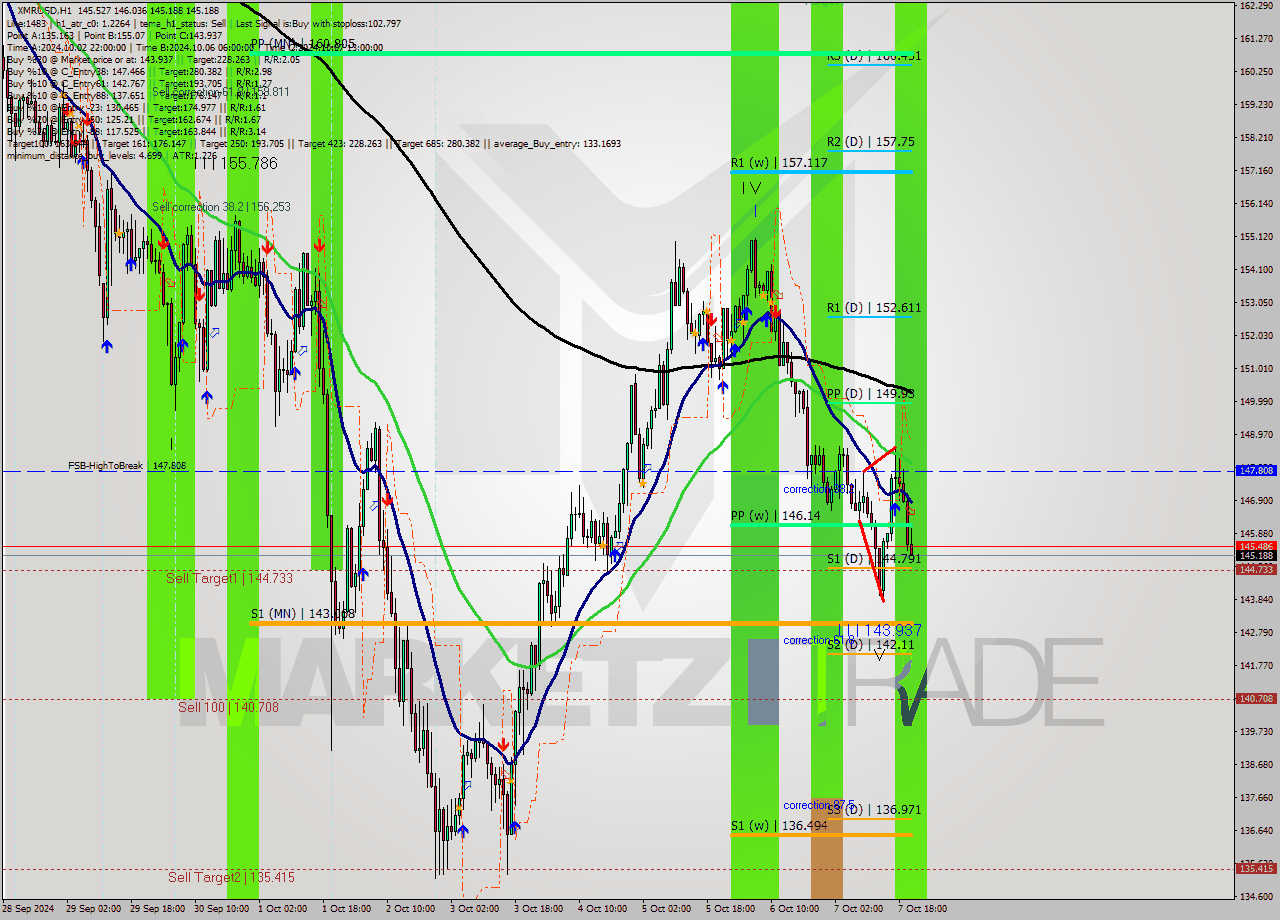Click the 'S2 (D) | 142.11' support label
Image resolution: width=1280 pixels, height=920 pixels.
(870, 645)
